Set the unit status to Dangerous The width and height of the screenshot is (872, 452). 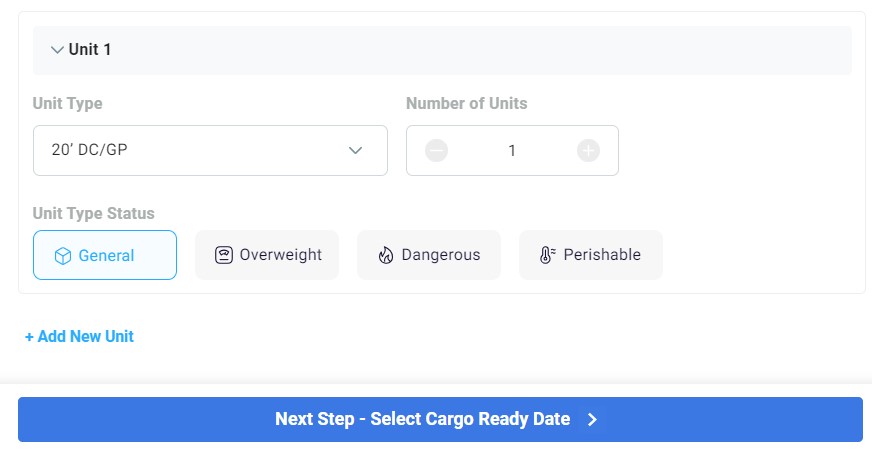coord(429,255)
